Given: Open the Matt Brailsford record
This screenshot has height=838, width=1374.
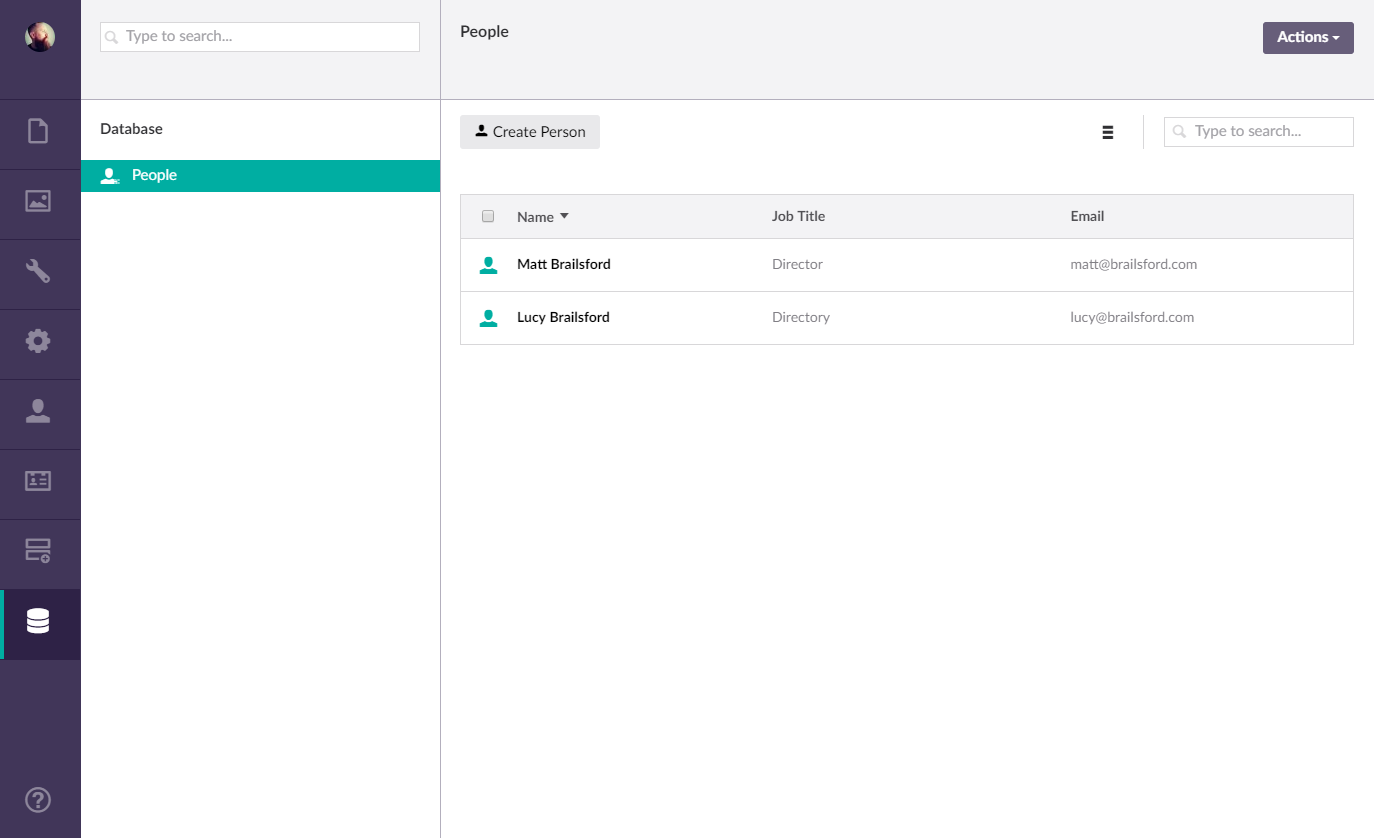Looking at the screenshot, I should [x=564, y=265].
